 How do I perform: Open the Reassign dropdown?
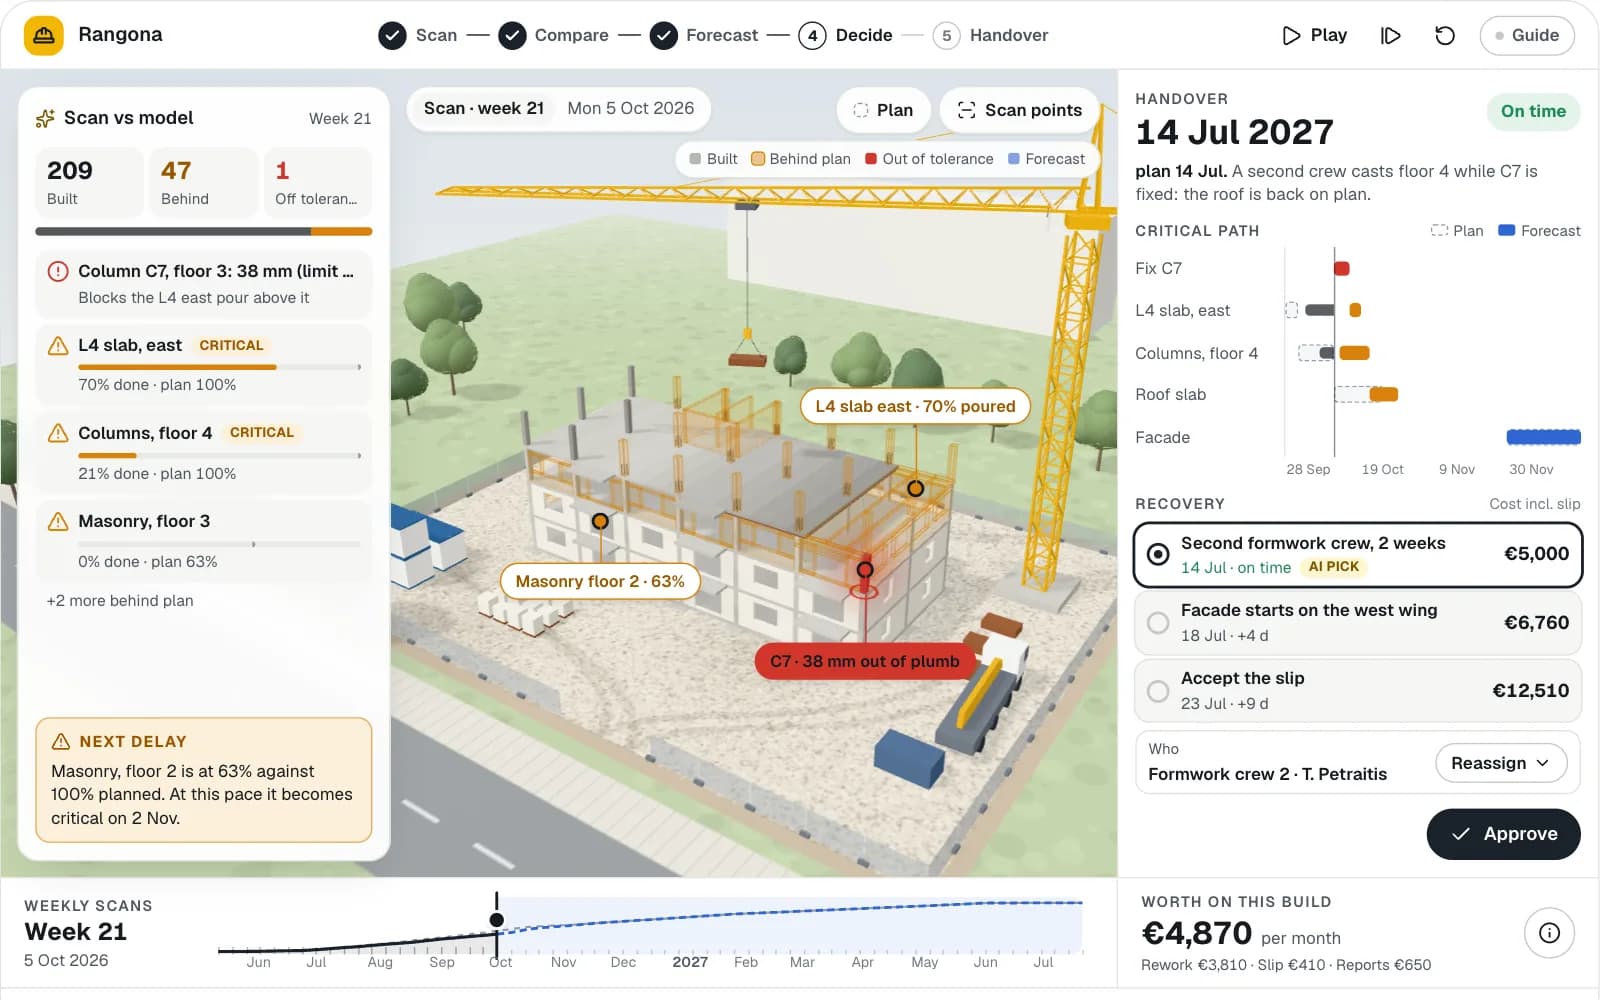pyautogui.click(x=1501, y=763)
